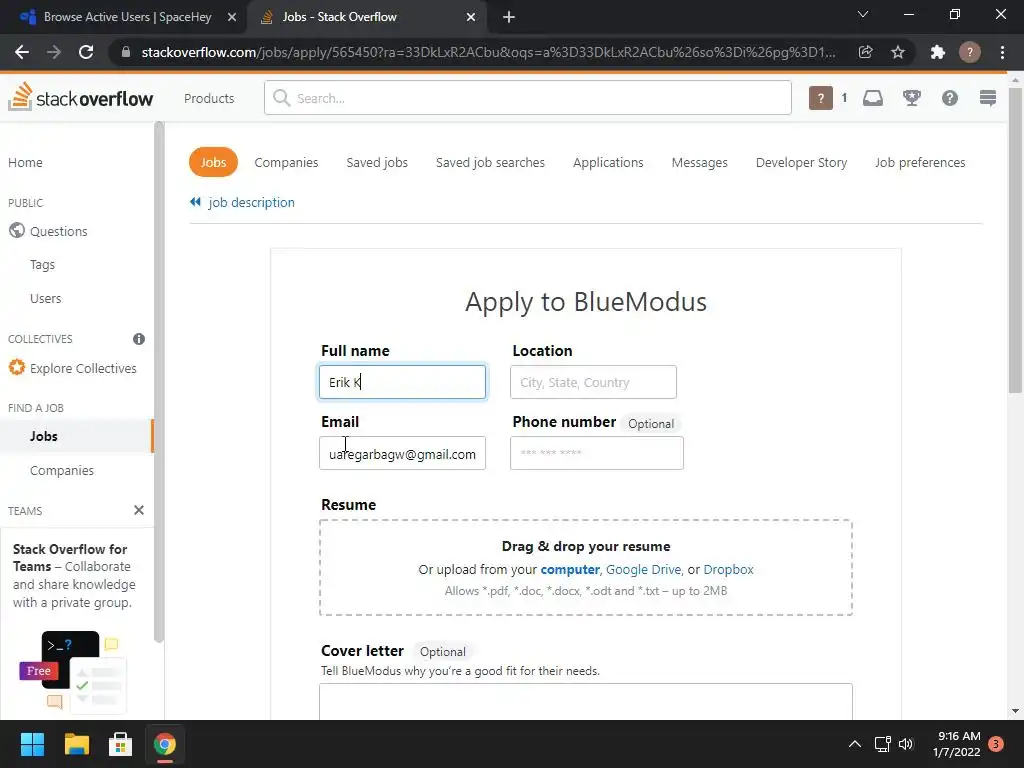Image resolution: width=1024 pixels, height=768 pixels.
Task: Open the Messages tab
Action: point(699,162)
